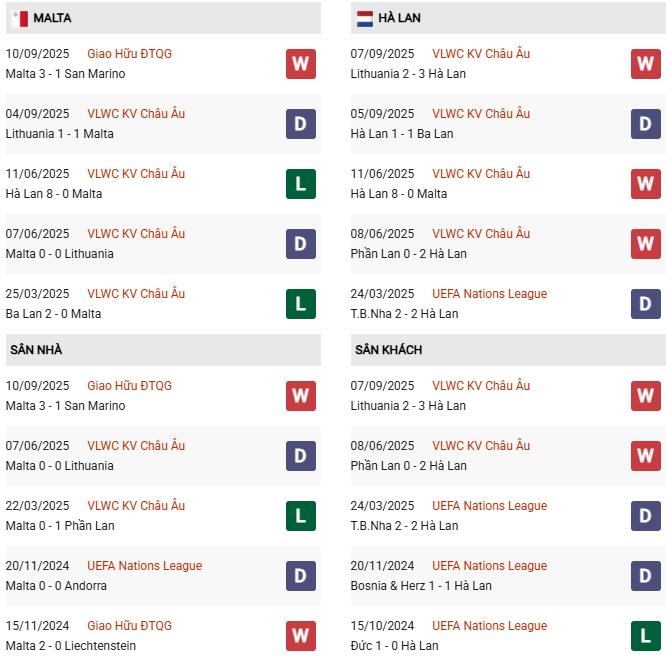Switch to the SÂN NHÀ section header
Viewport: 666px width, 659px height.
[36, 350]
